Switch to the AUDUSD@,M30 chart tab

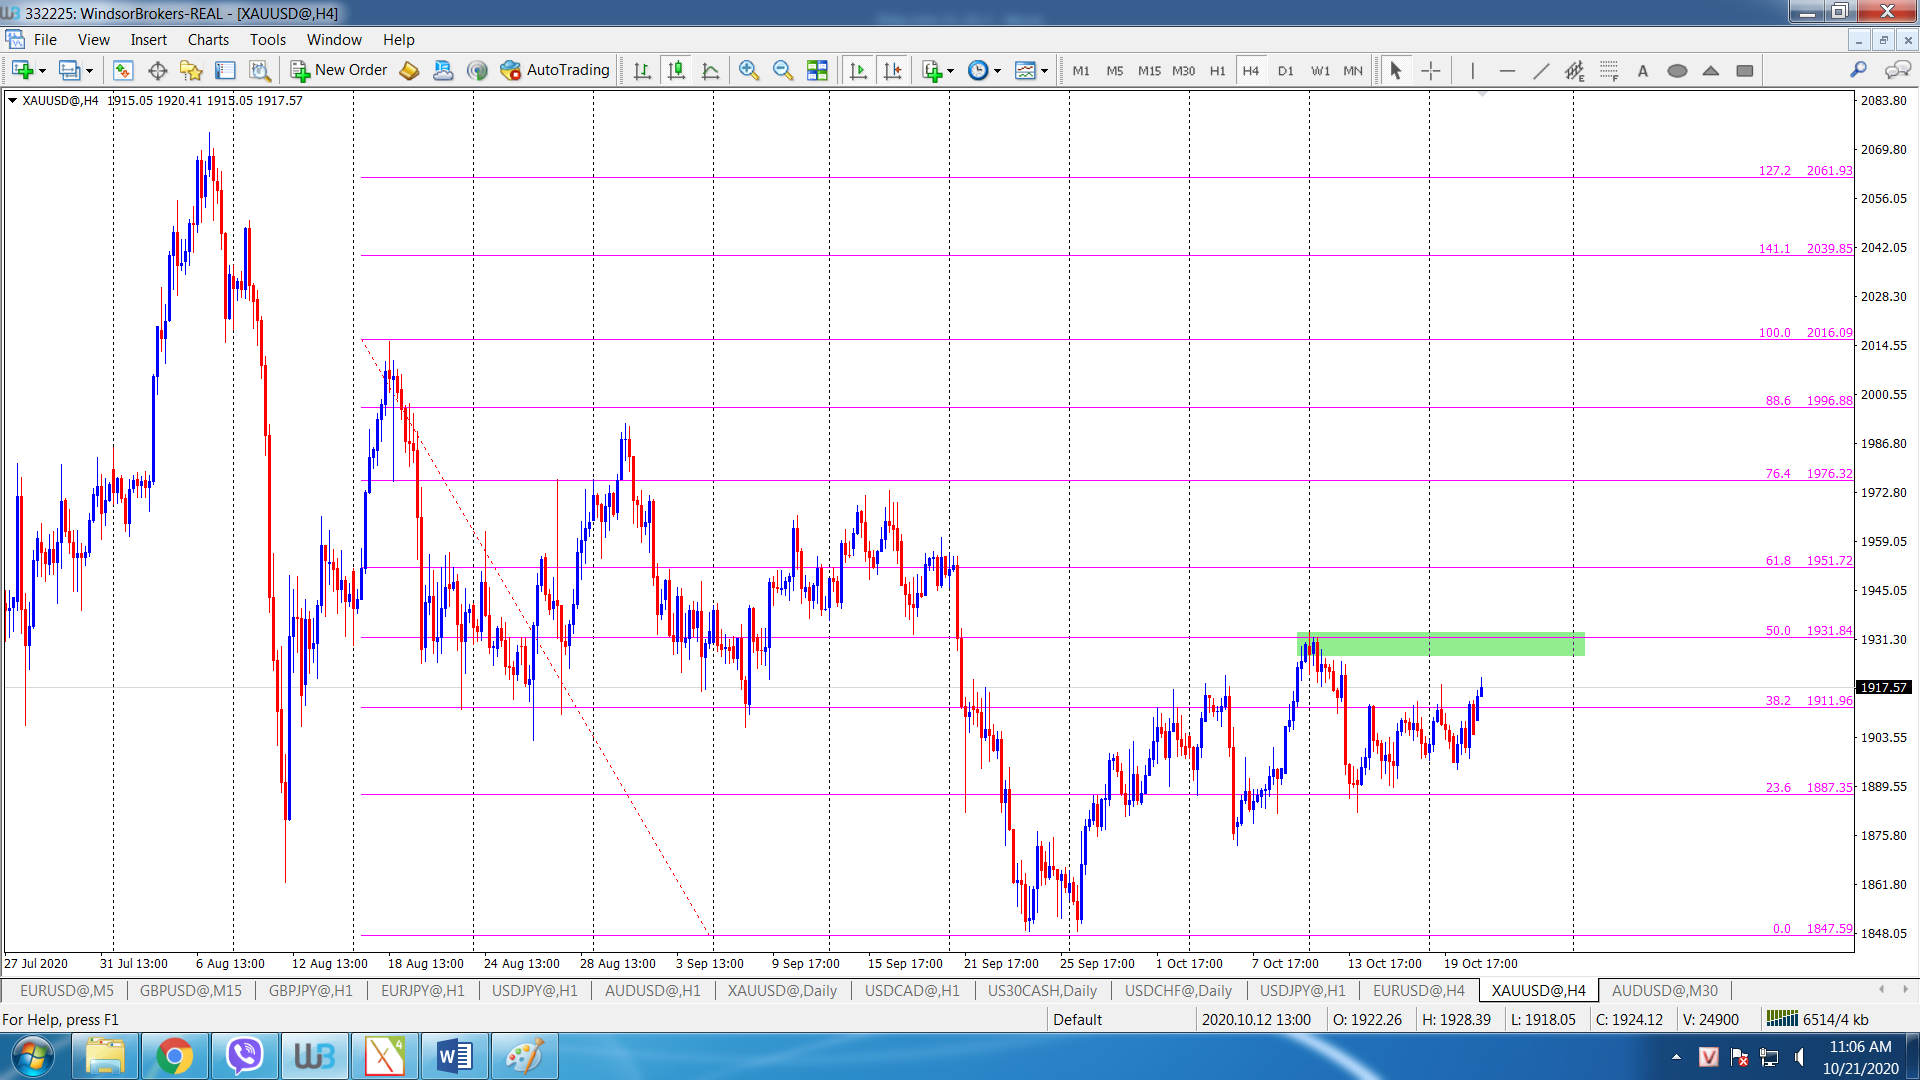[1664, 990]
